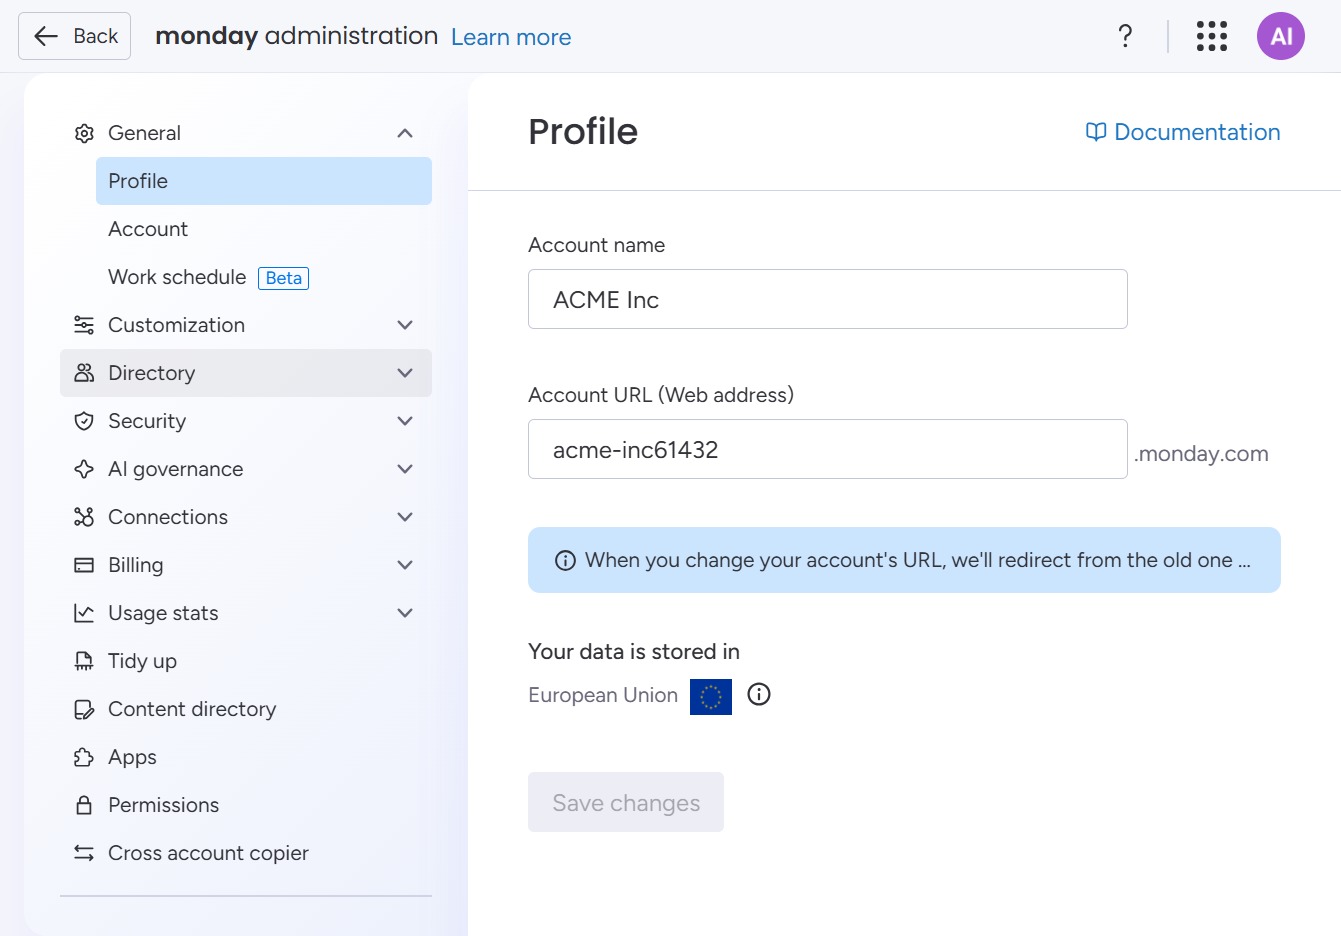Expand the Security section chevron
The height and width of the screenshot is (936, 1341).
(x=405, y=421)
